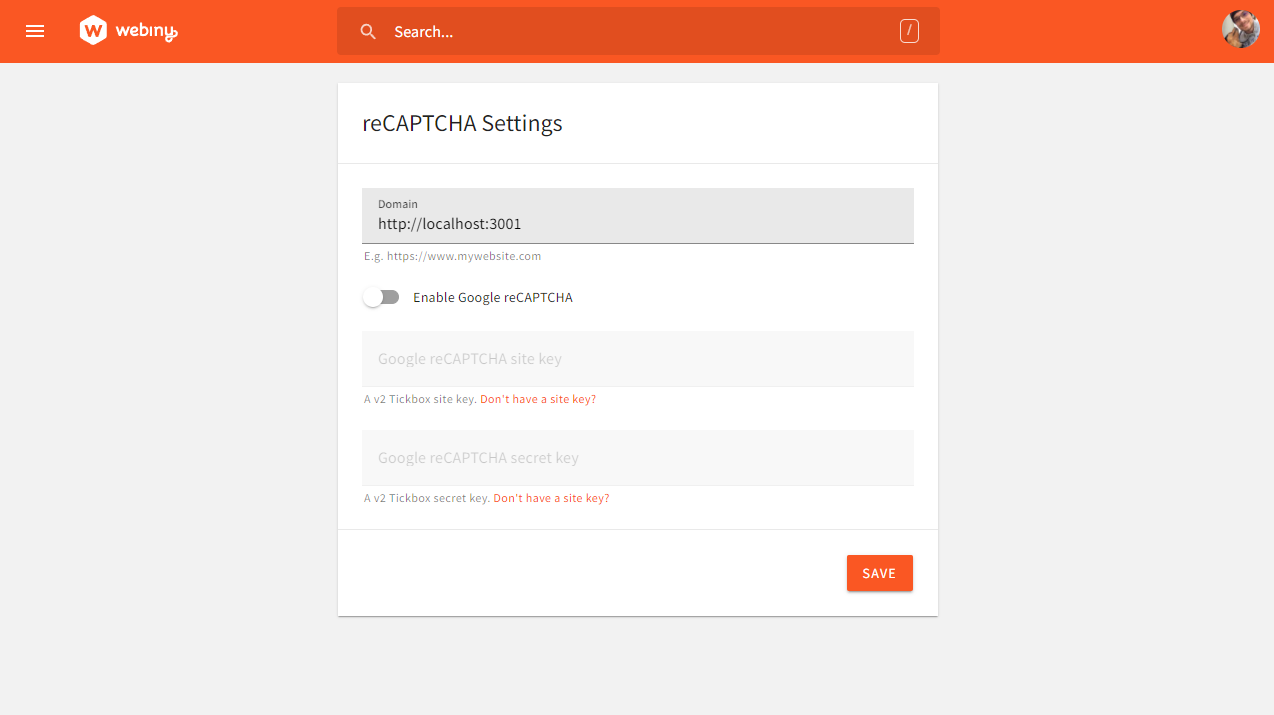The width and height of the screenshot is (1274, 715).
Task: Click the secret key 'Don't have a site key?' link
Action: pyautogui.click(x=551, y=497)
